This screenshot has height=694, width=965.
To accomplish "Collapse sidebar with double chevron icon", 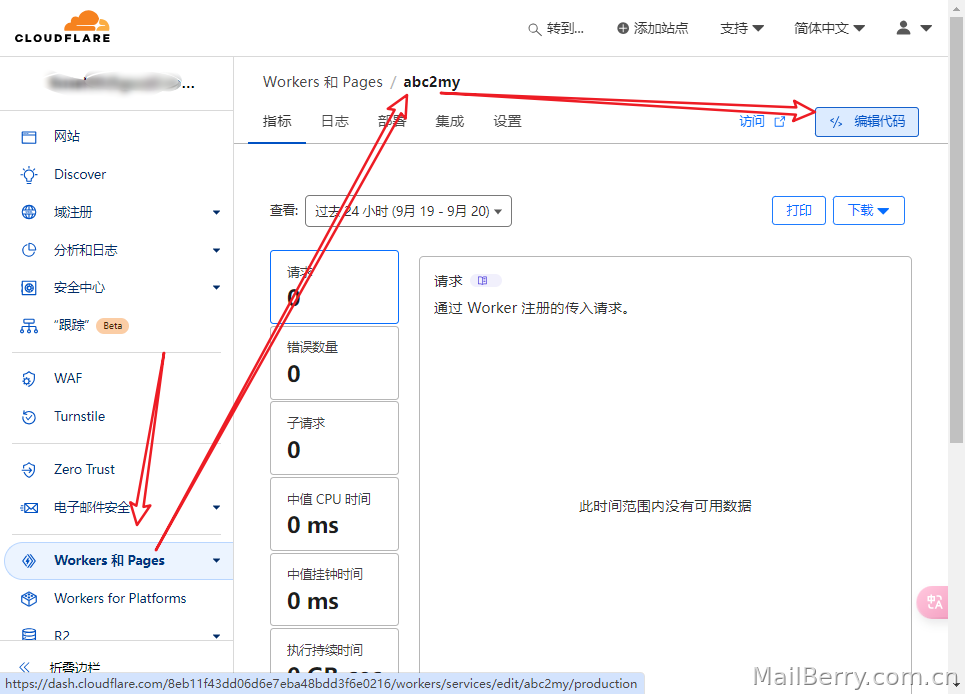I will tap(25, 667).
